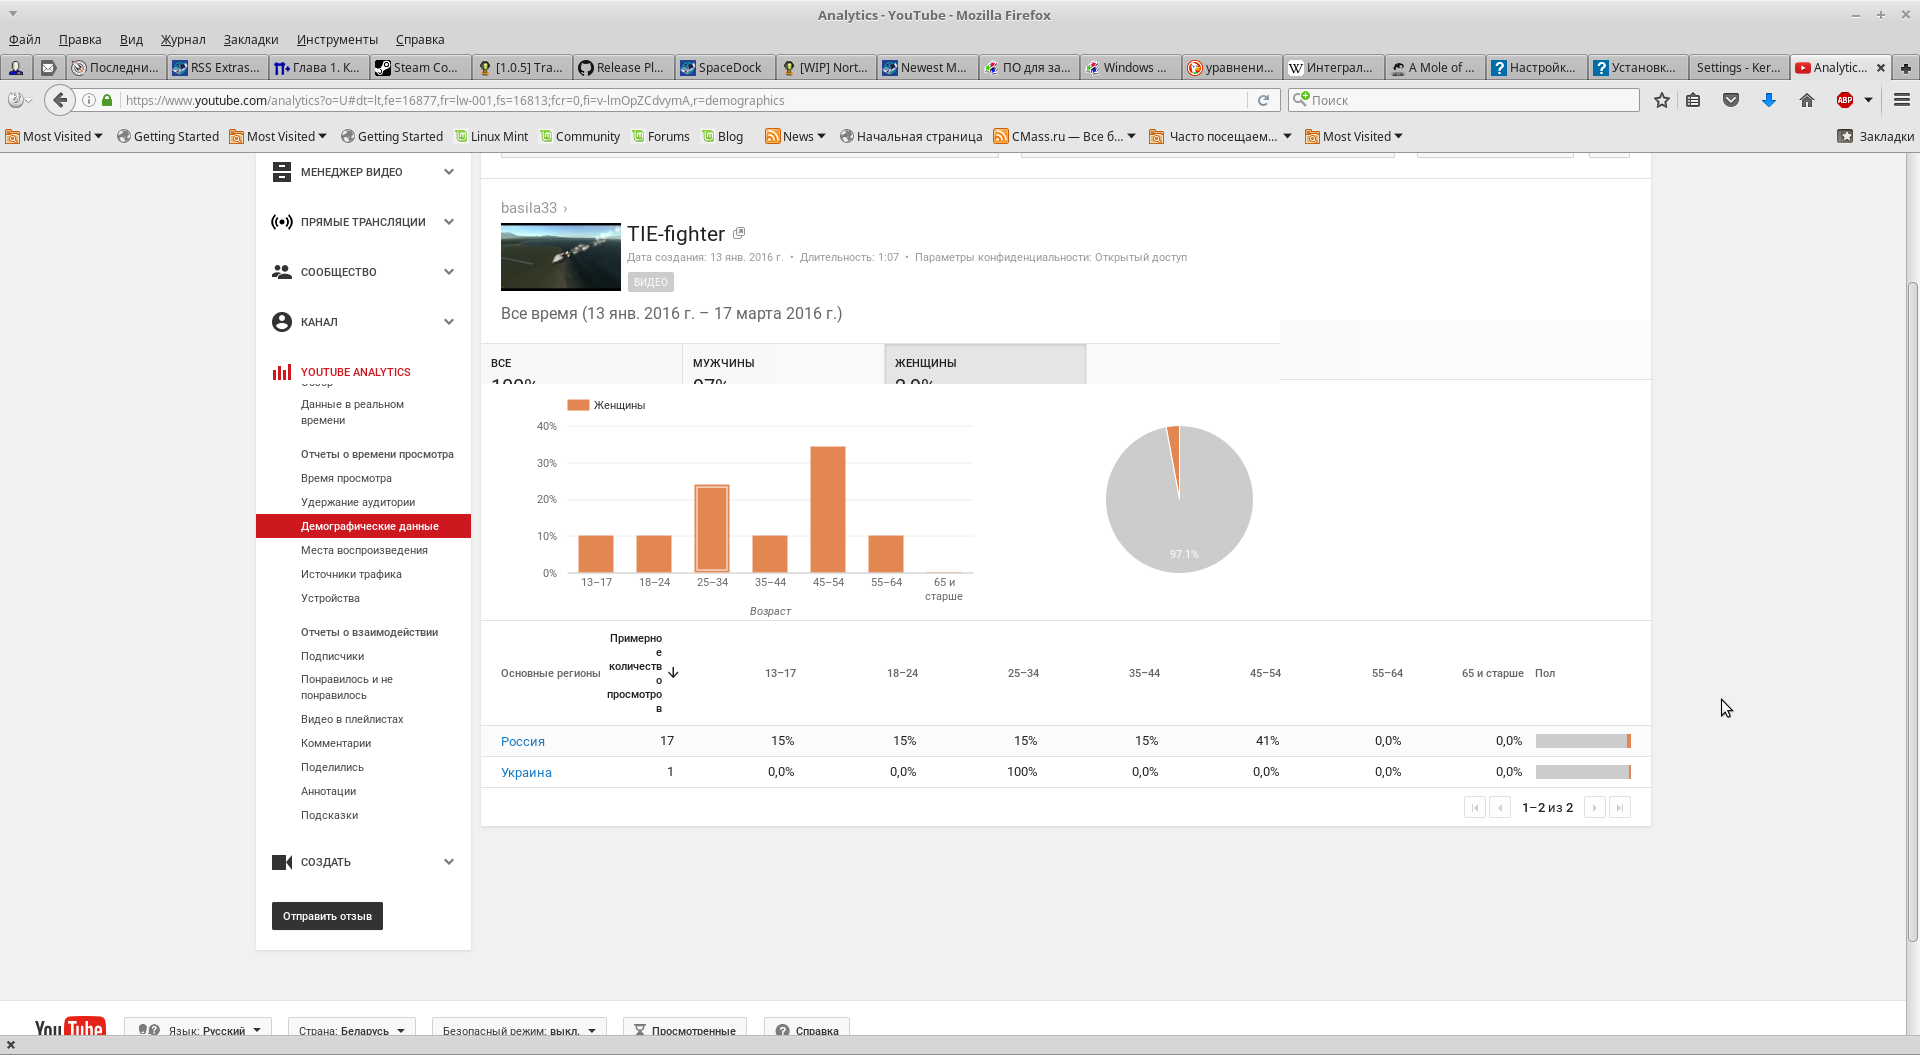Close the find bar with the X icon
The height and width of the screenshot is (1055, 1920).
pyautogui.click(x=11, y=1045)
